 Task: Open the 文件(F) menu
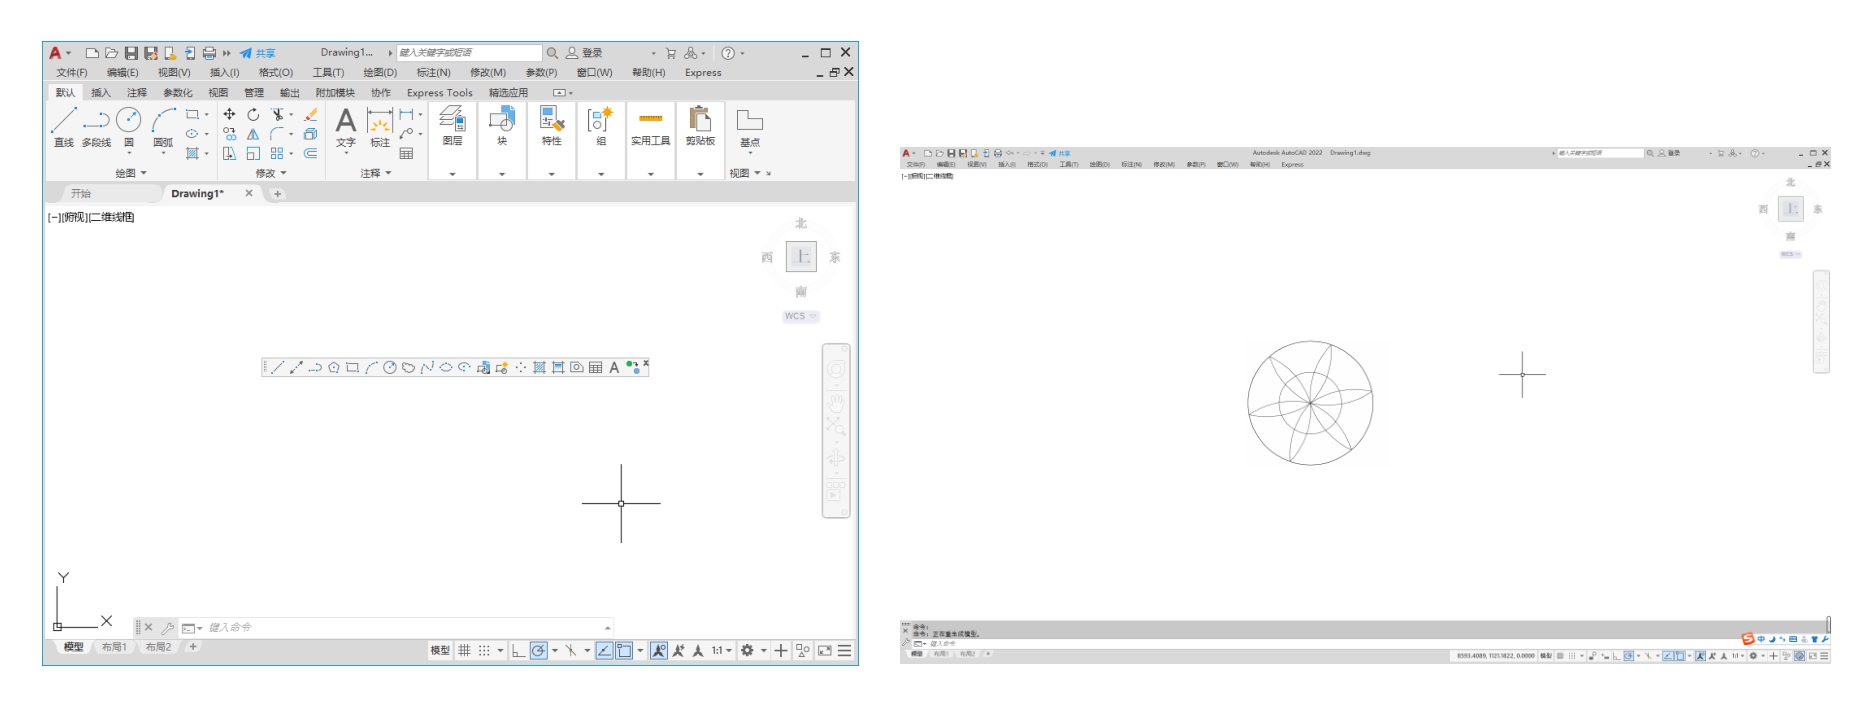[71, 73]
